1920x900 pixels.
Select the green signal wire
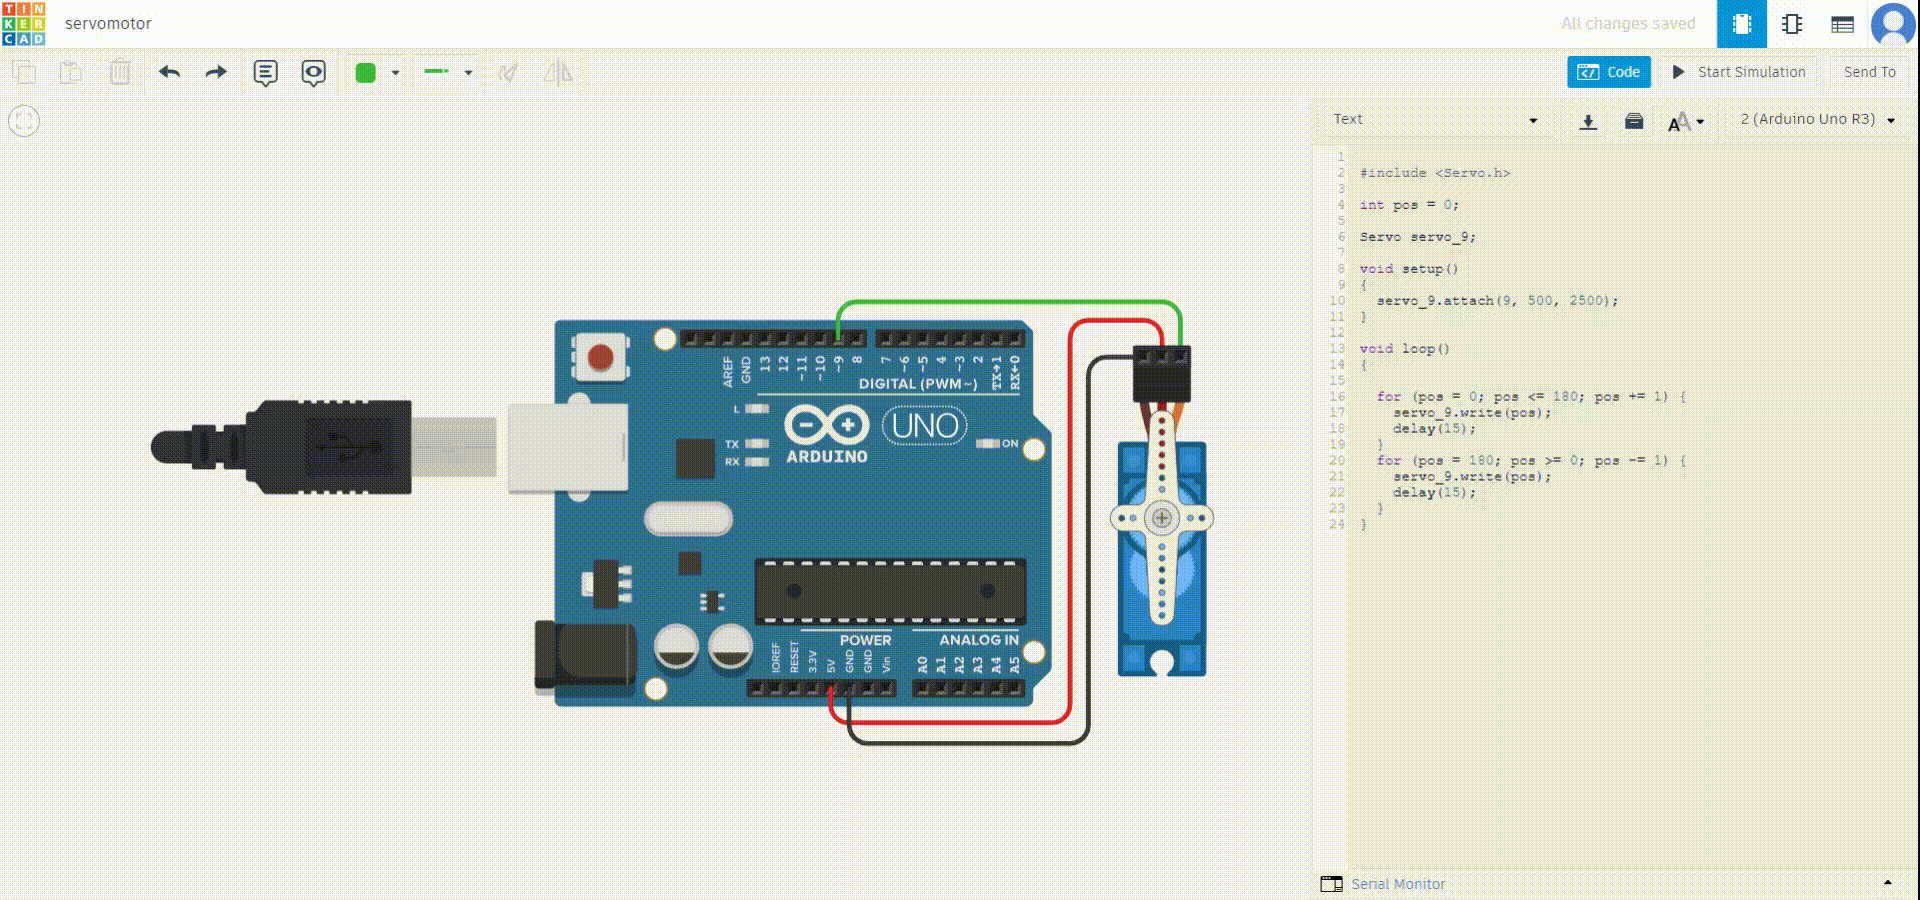tap(1010, 302)
